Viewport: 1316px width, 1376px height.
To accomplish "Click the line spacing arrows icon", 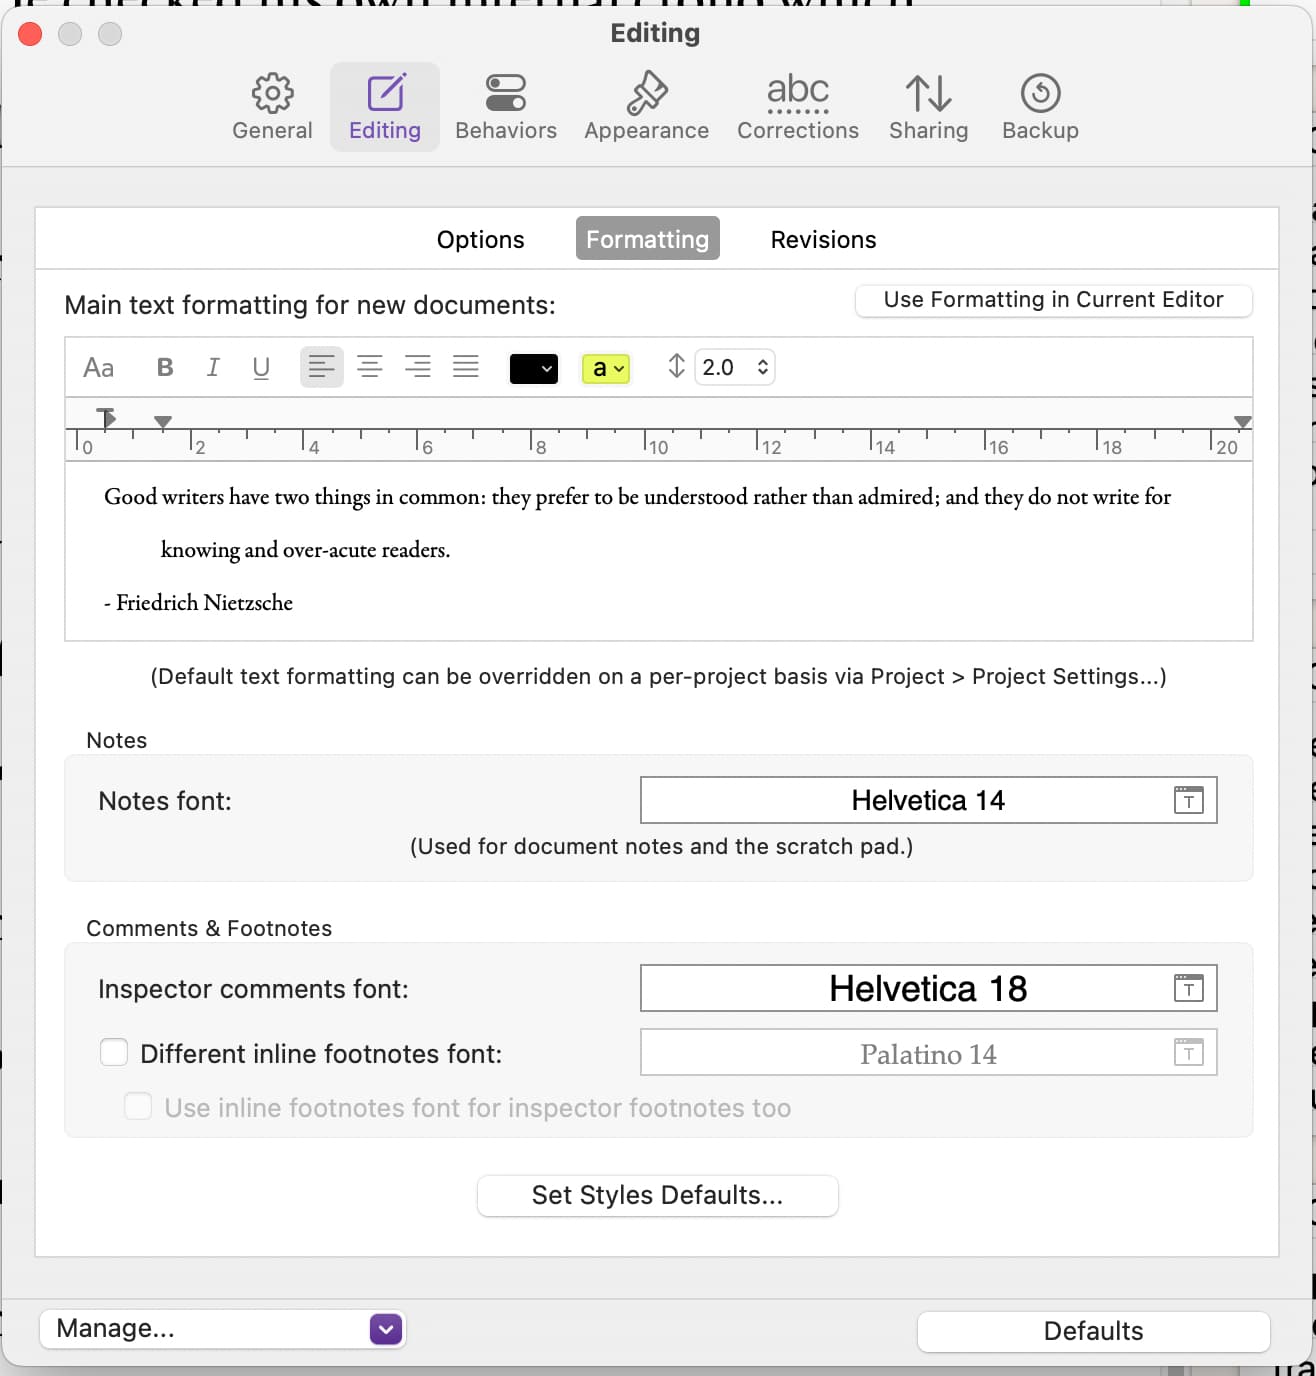I will tap(677, 366).
